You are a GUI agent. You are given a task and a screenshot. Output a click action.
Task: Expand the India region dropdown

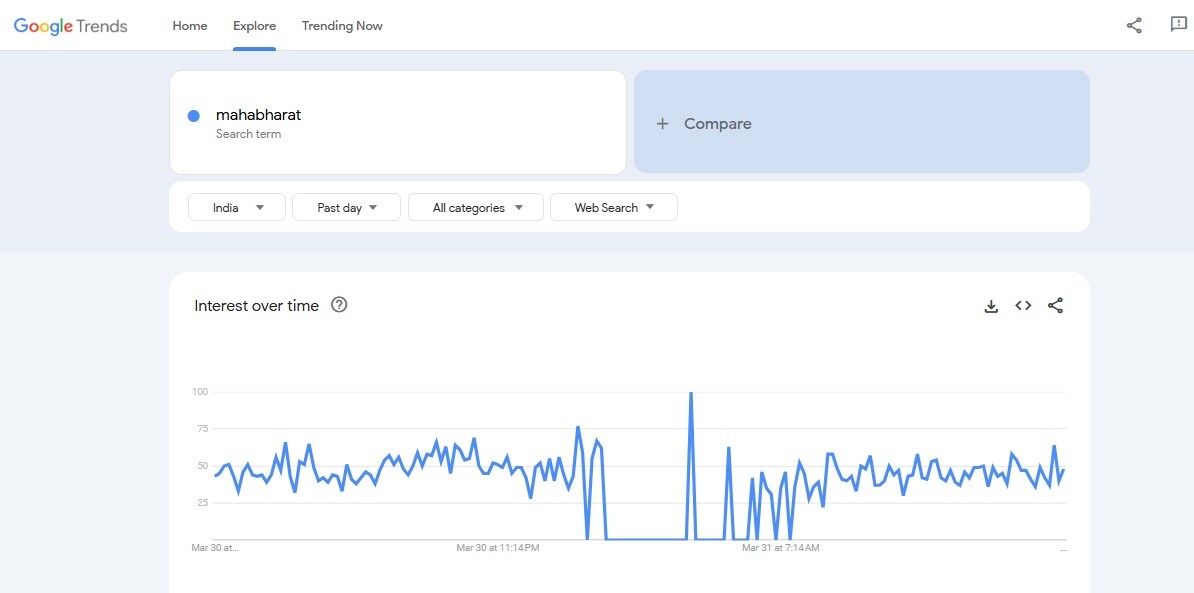tap(237, 207)
